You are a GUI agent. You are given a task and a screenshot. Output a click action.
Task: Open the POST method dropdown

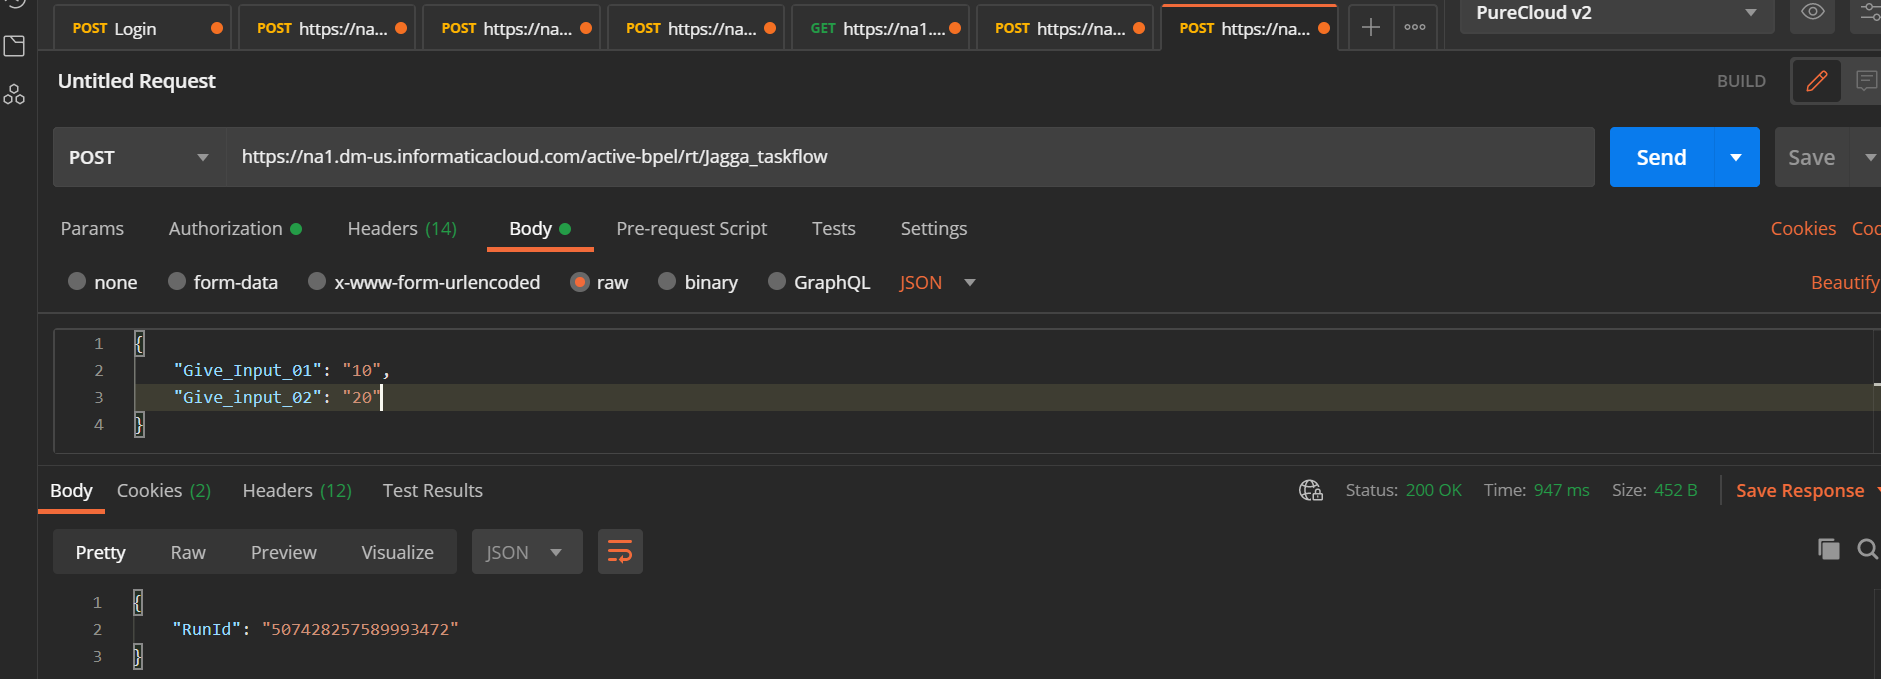click(139, 157)
